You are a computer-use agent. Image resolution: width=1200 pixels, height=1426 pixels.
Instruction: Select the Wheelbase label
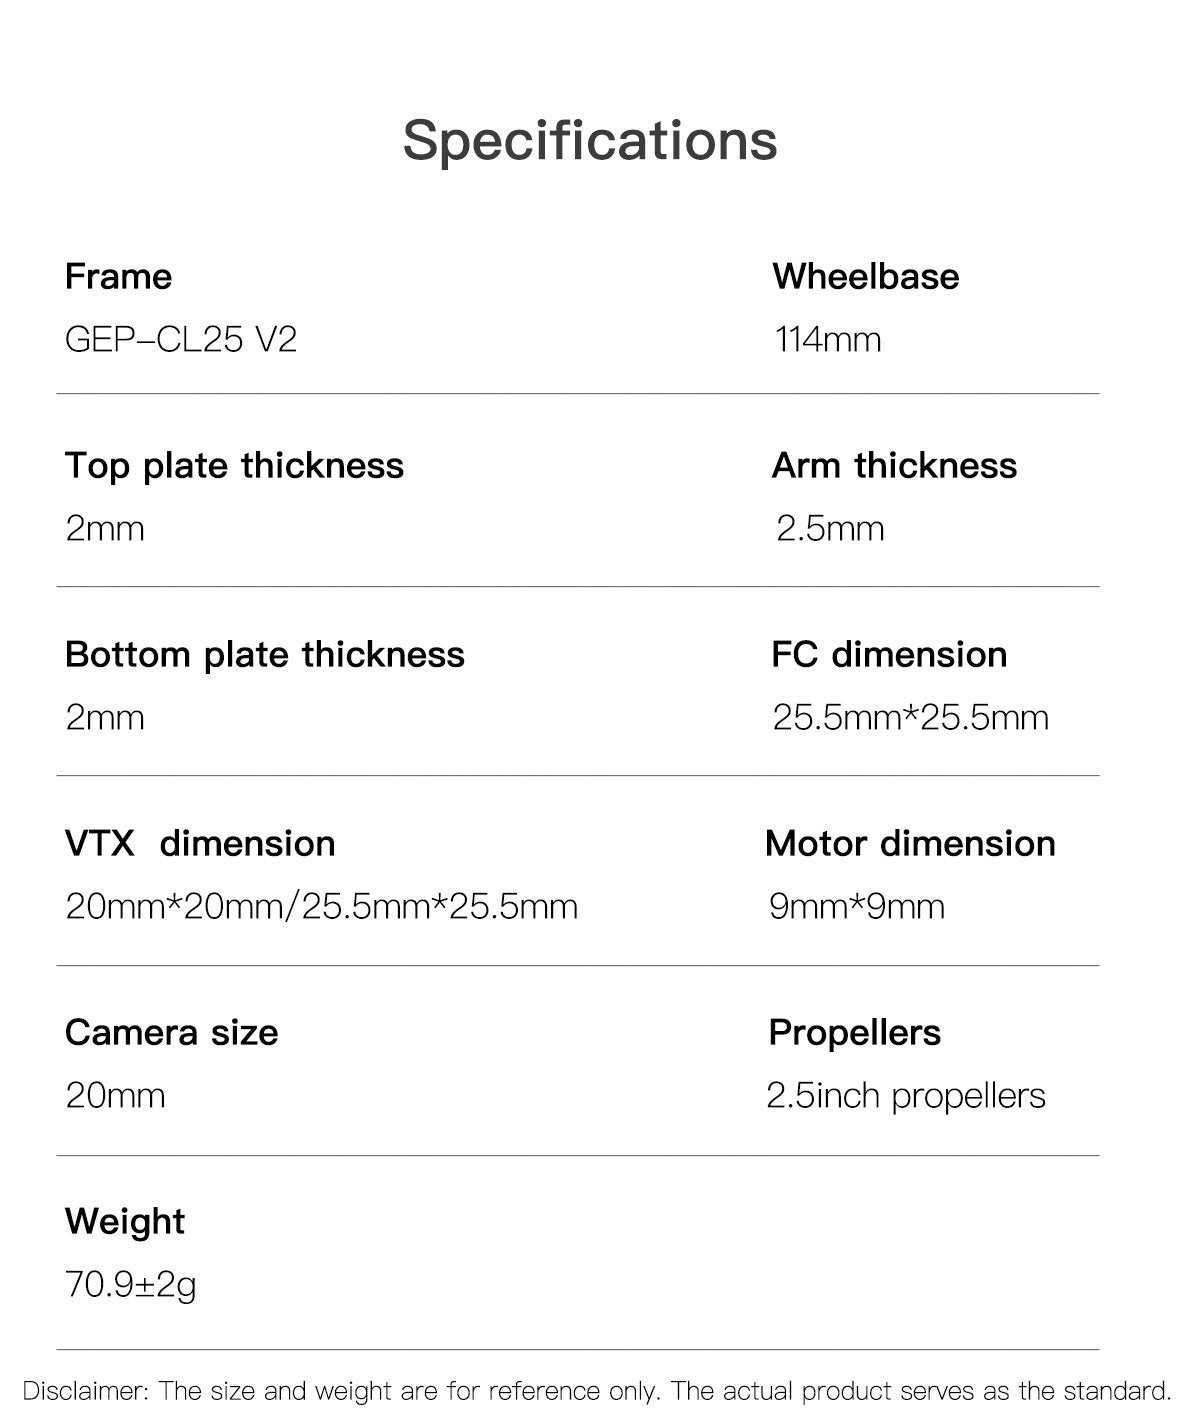pyautogui.click(x=865, y=277)
